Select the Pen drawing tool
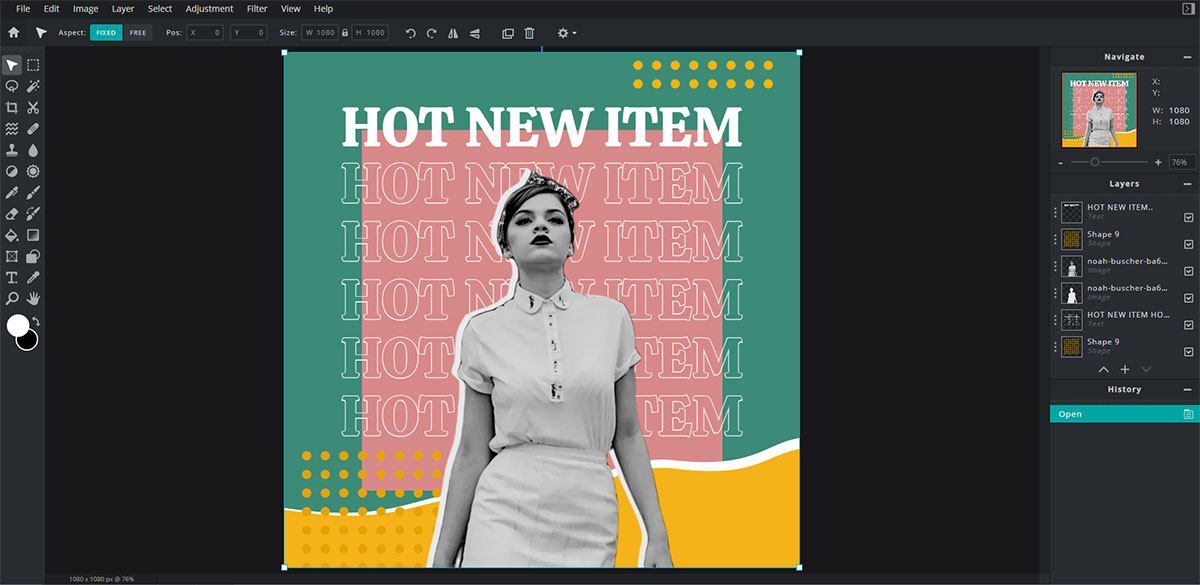This screenshot has width=1200, height=585. point(12,192)
